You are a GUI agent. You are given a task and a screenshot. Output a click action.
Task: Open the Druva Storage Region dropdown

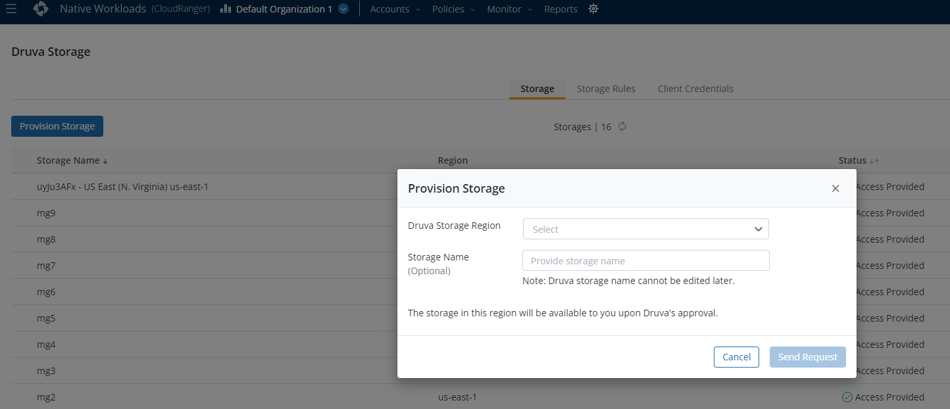click(645, 229)
